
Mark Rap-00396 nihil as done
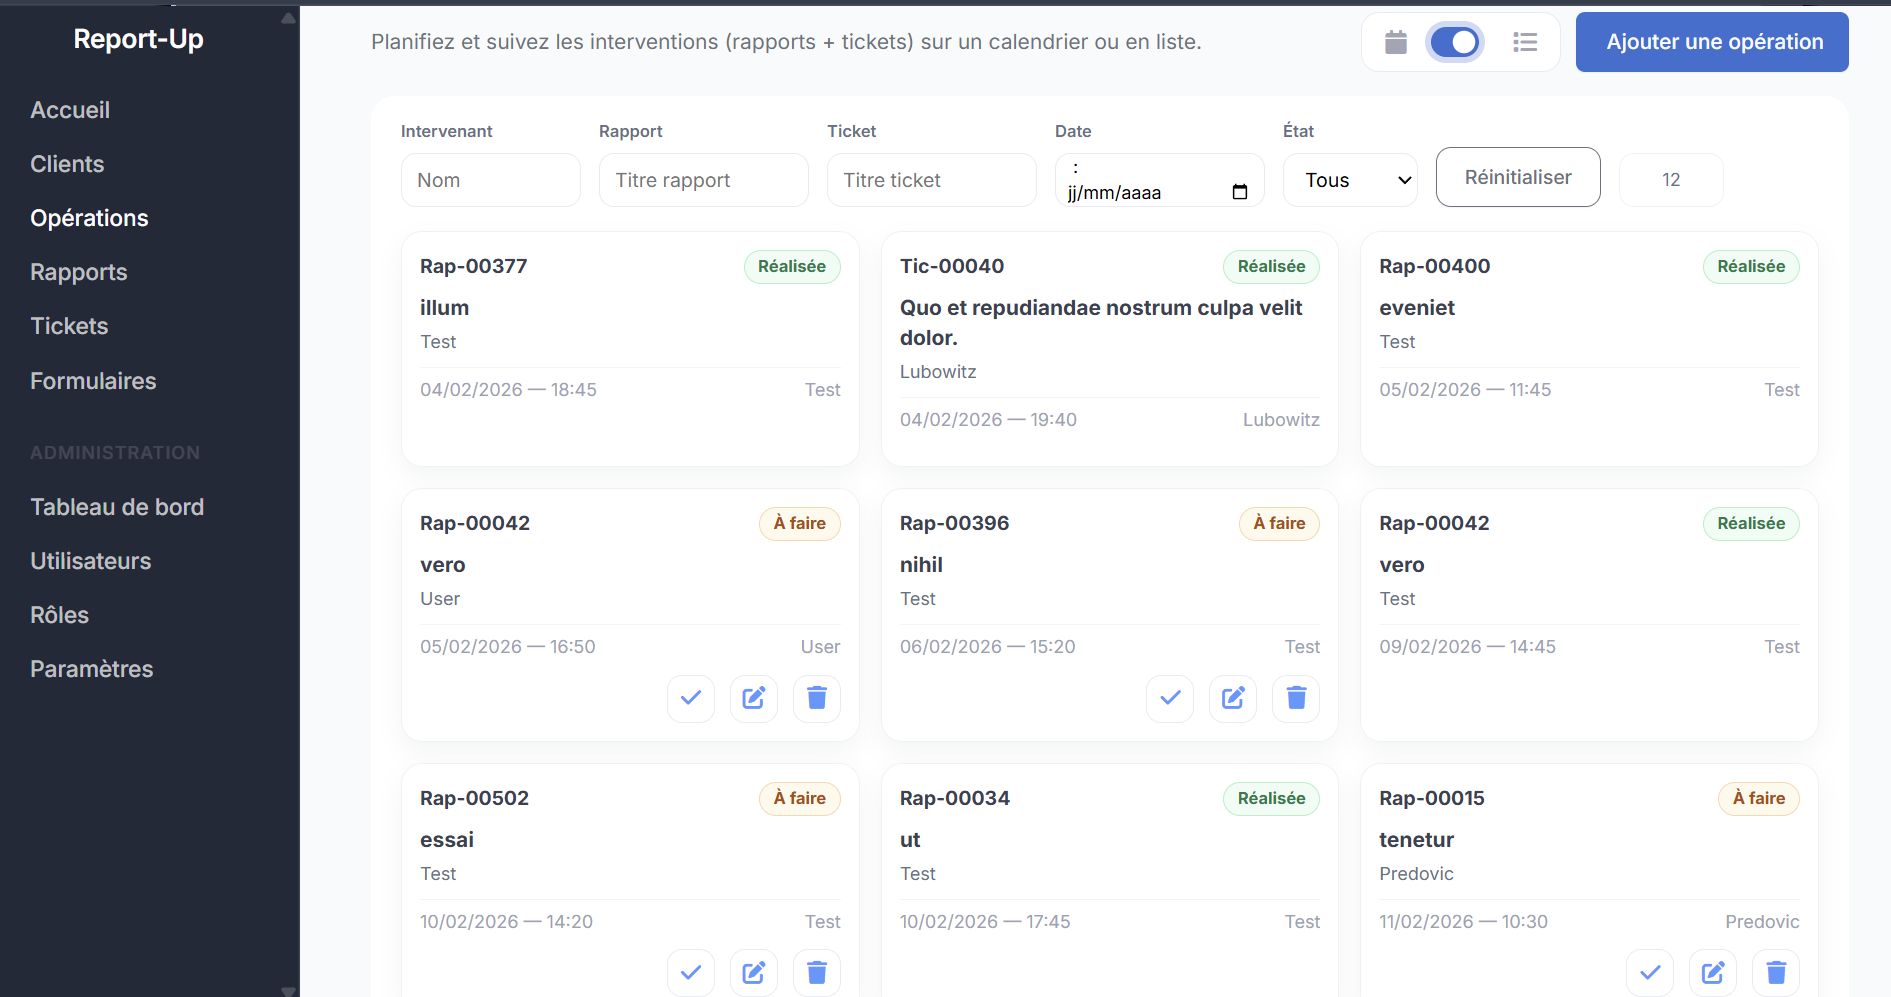coord(1170,698)
